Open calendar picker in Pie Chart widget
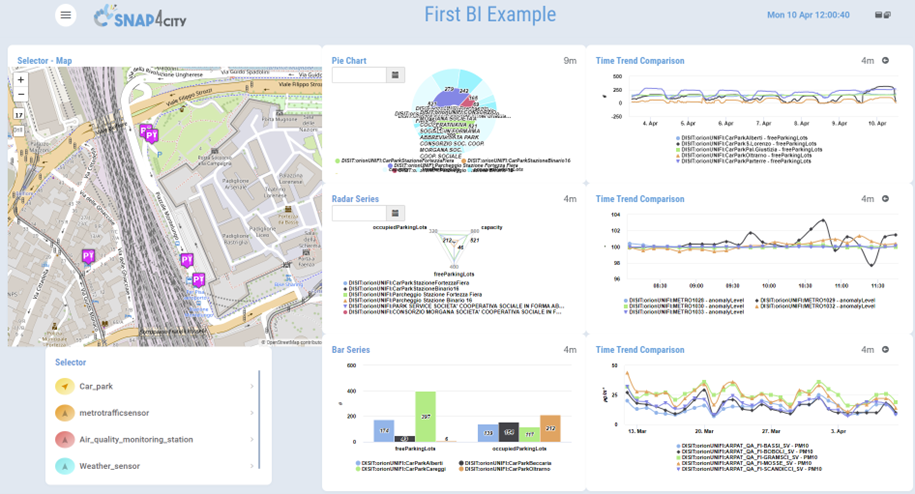This screenshot has width=915, height=494. tap(396, 75)
